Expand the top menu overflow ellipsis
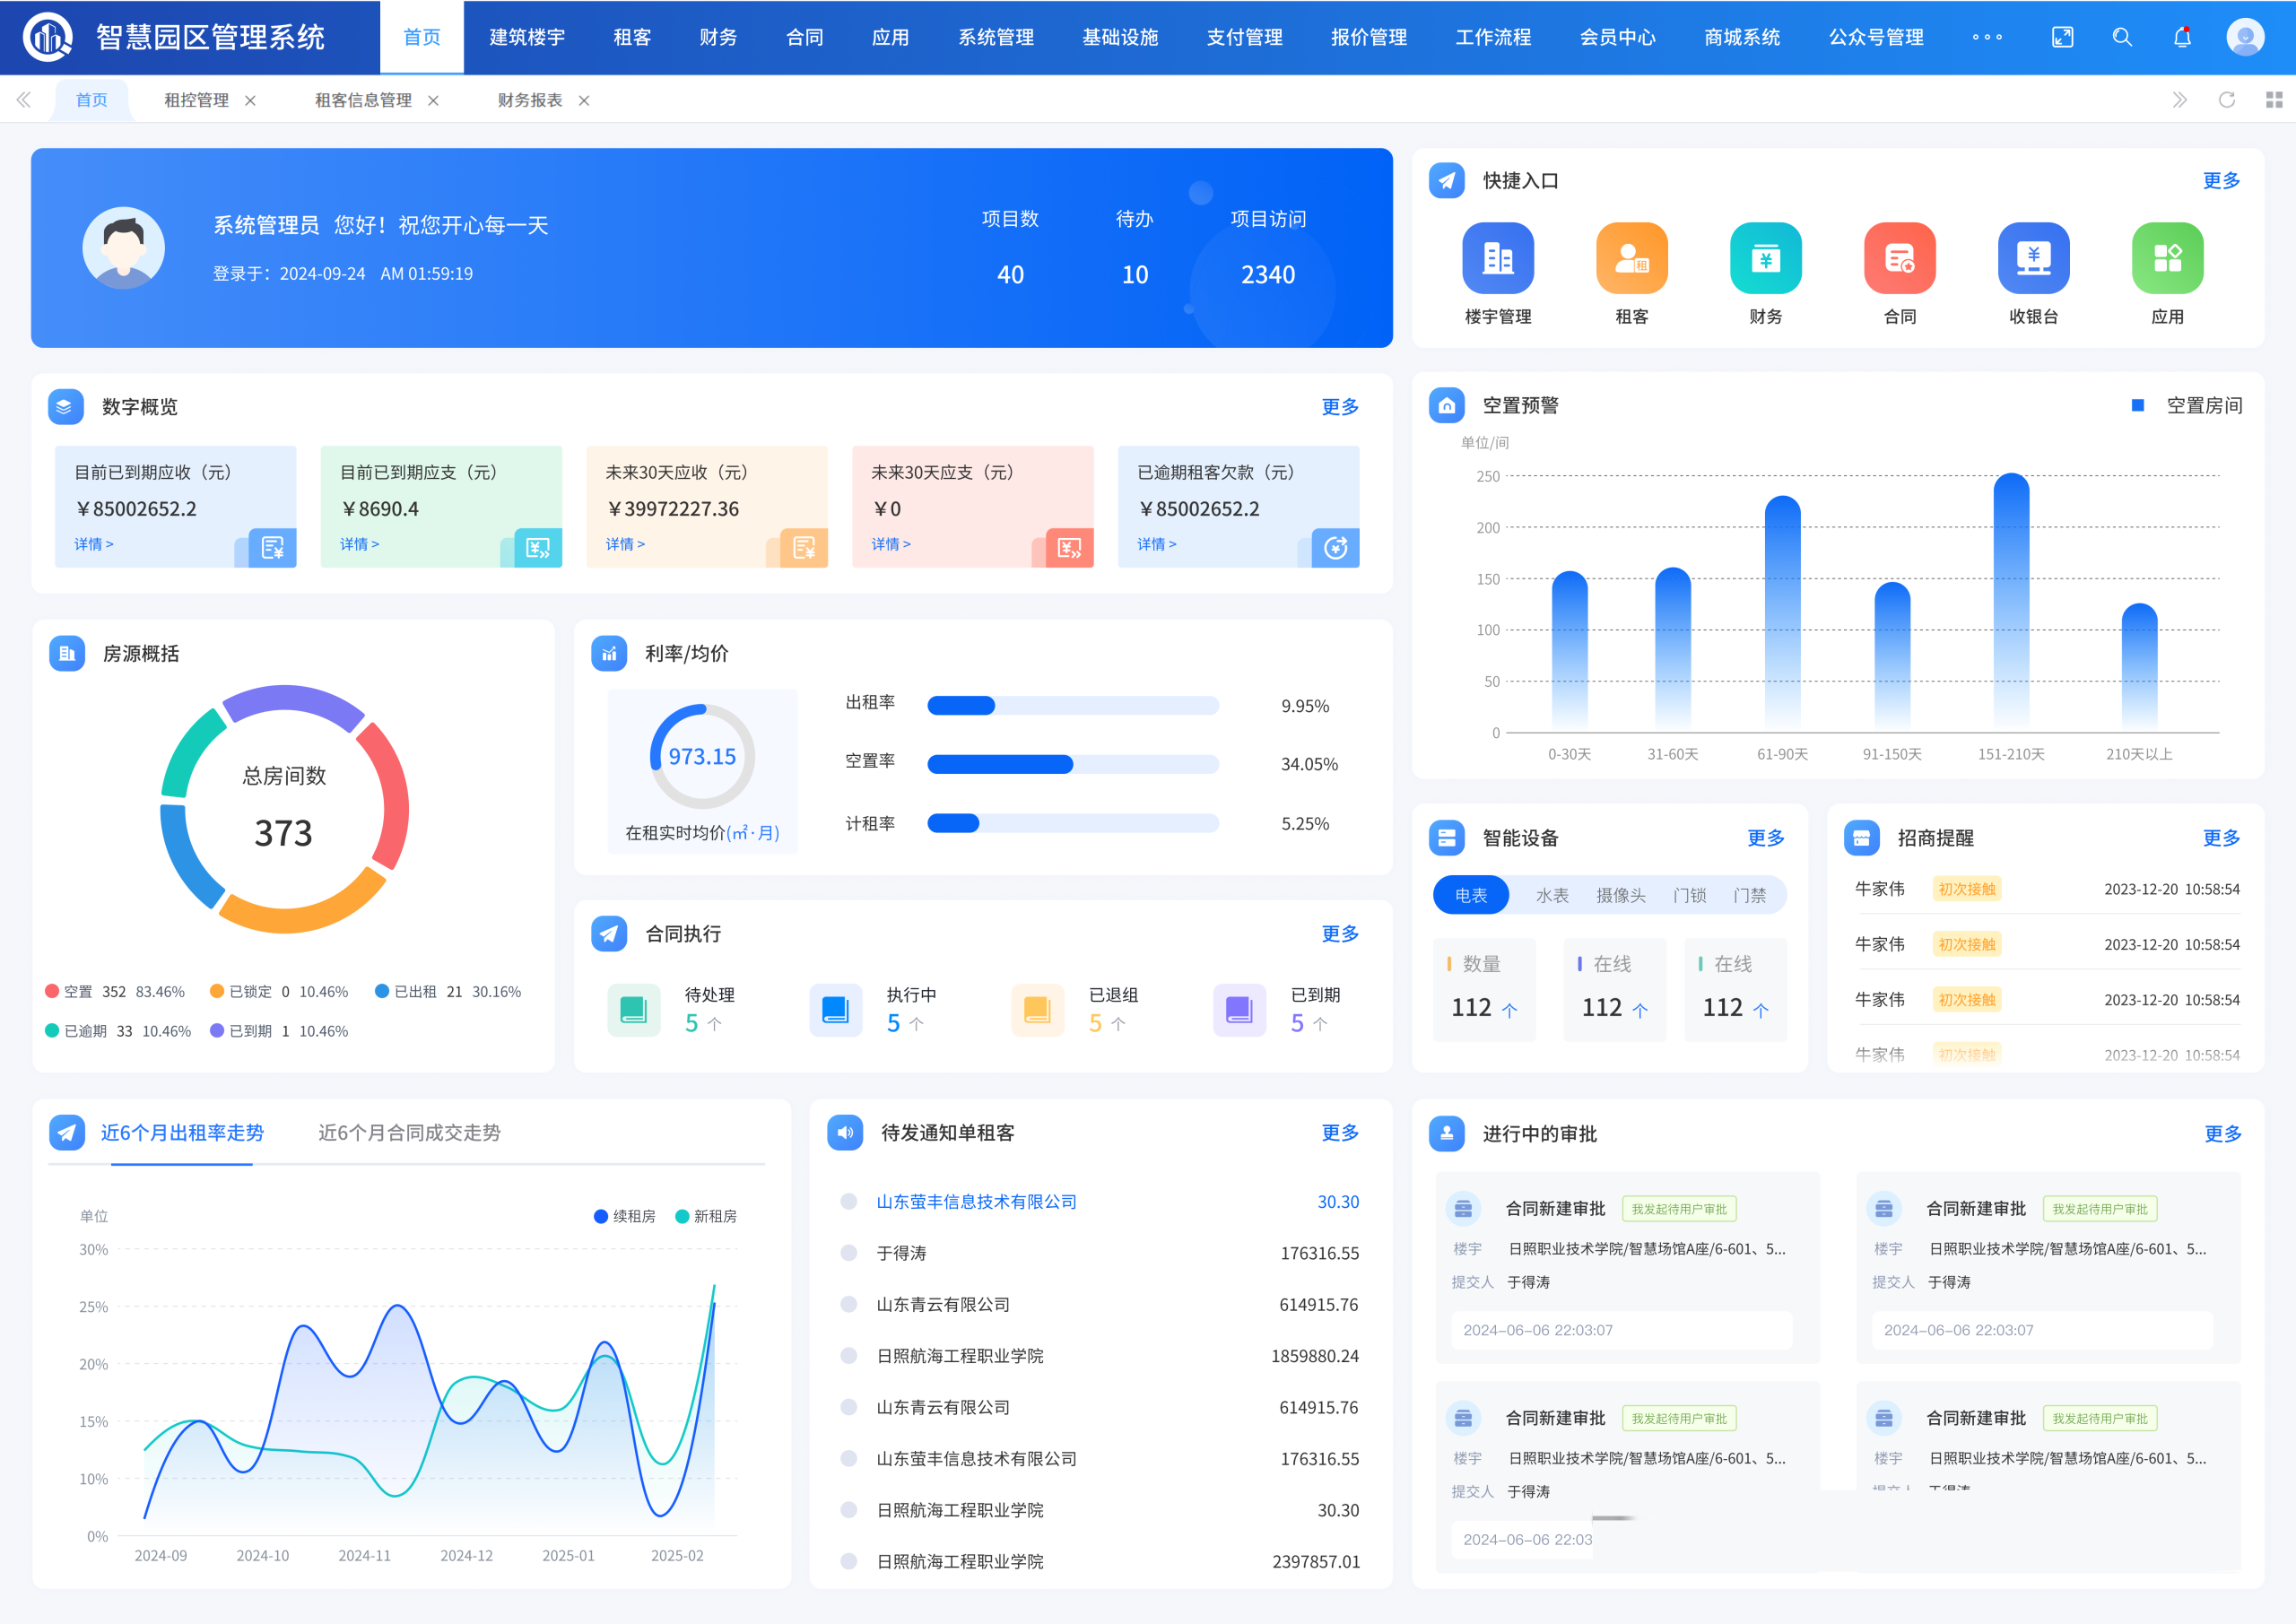 pyautogui.click(x=1986, y=37)
